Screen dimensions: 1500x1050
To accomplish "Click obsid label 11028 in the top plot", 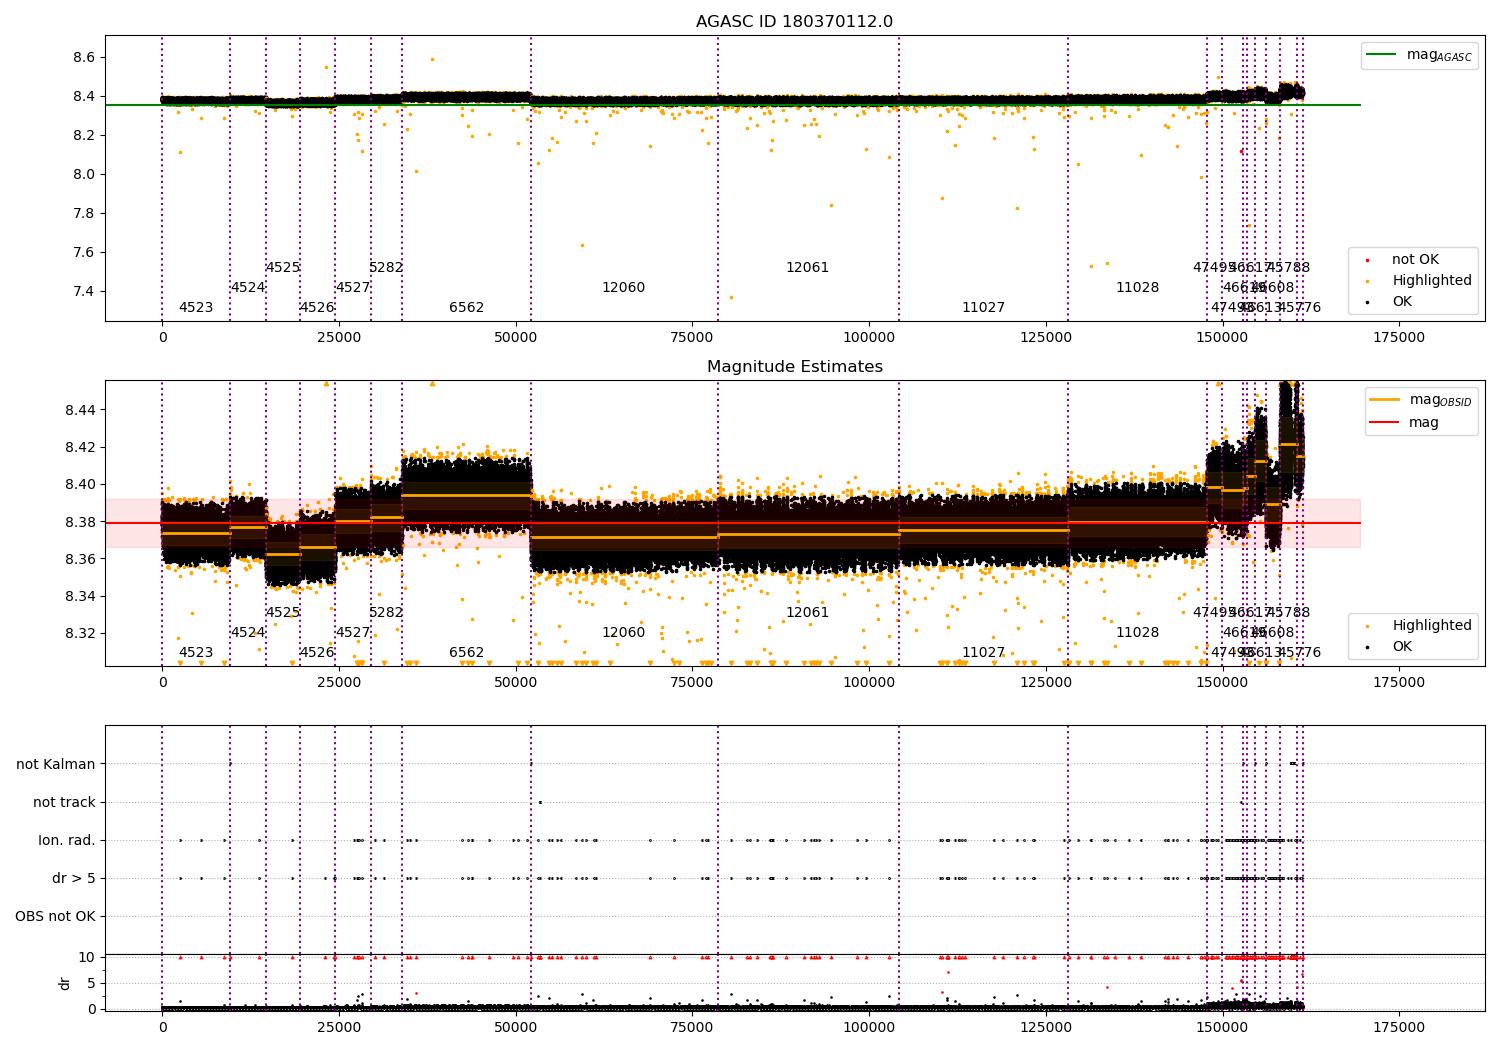I will pyautogui.click(x=1137, y=288).
